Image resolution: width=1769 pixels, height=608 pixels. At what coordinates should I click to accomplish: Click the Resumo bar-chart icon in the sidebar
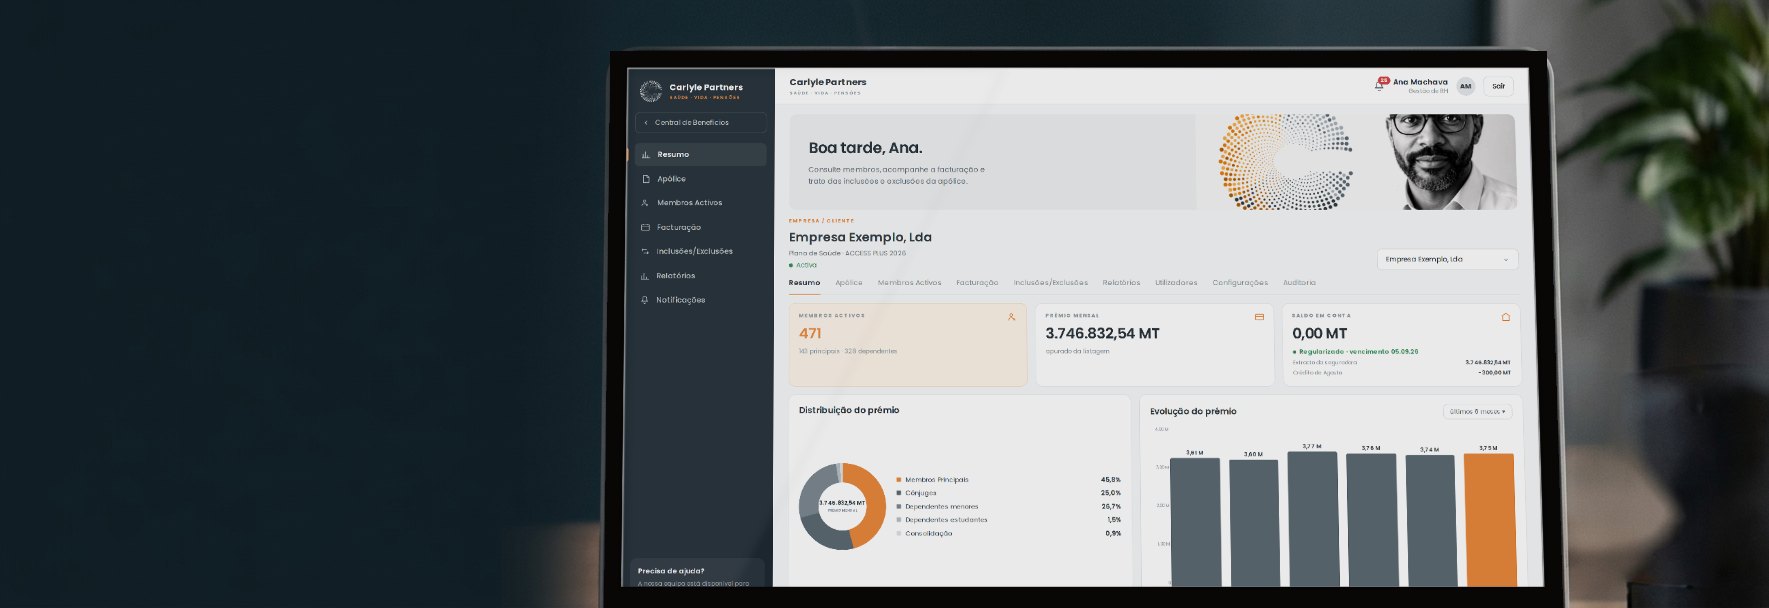tap(645, 155)
